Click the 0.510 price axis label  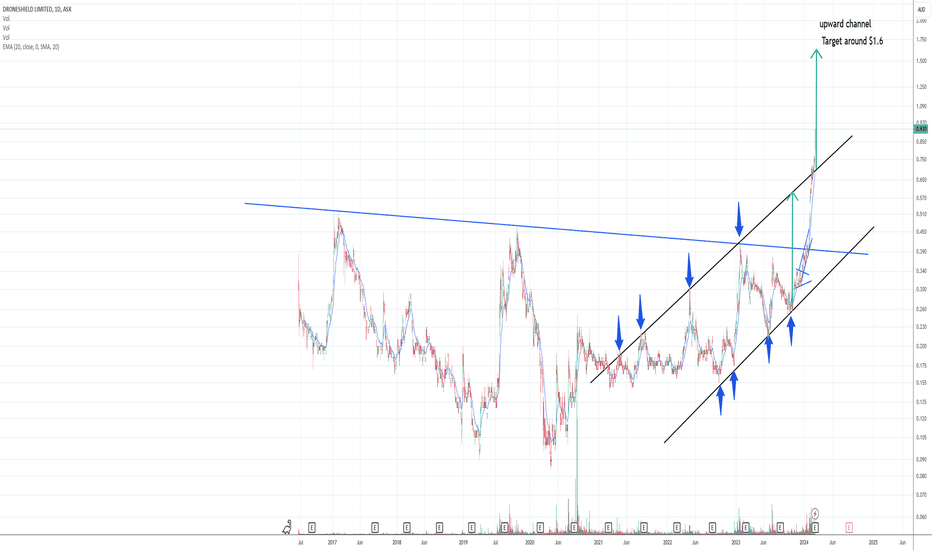tap(921, 214)
